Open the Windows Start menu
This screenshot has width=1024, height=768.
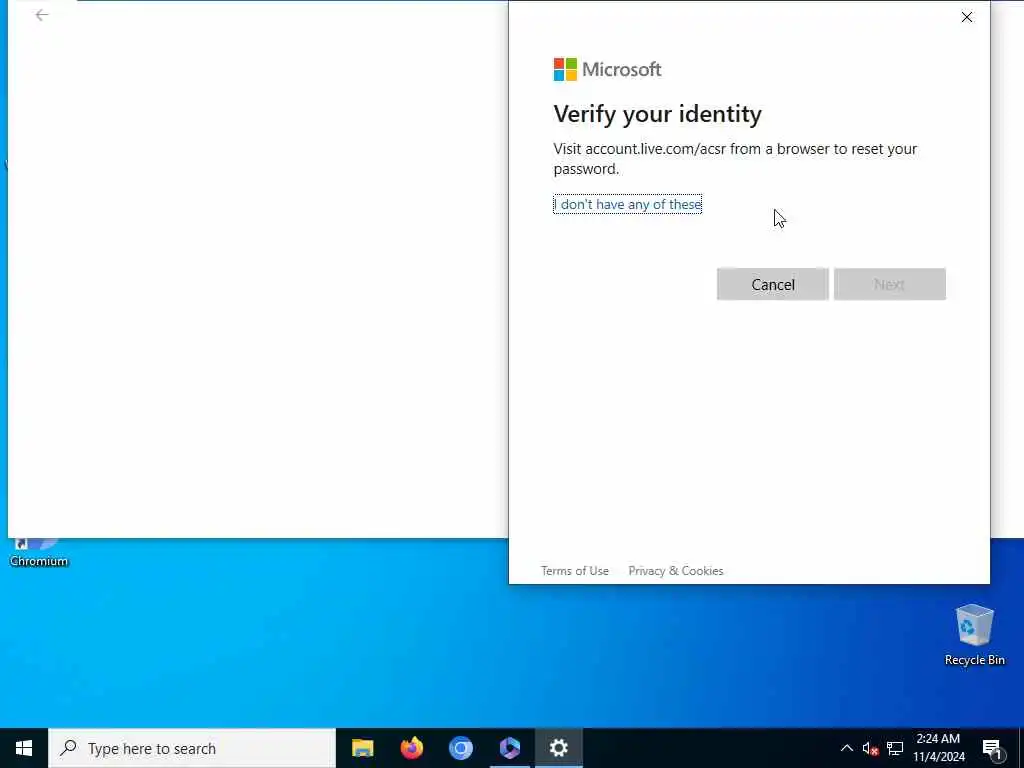24,748
